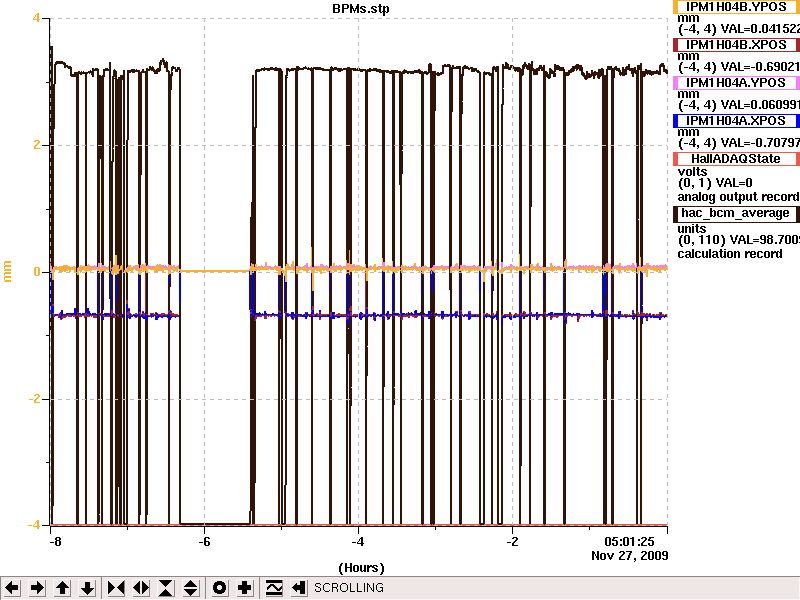
Task: Click the VAL=98.700 readout for hac_bcm_average
Action: click(x=765, y=240)
